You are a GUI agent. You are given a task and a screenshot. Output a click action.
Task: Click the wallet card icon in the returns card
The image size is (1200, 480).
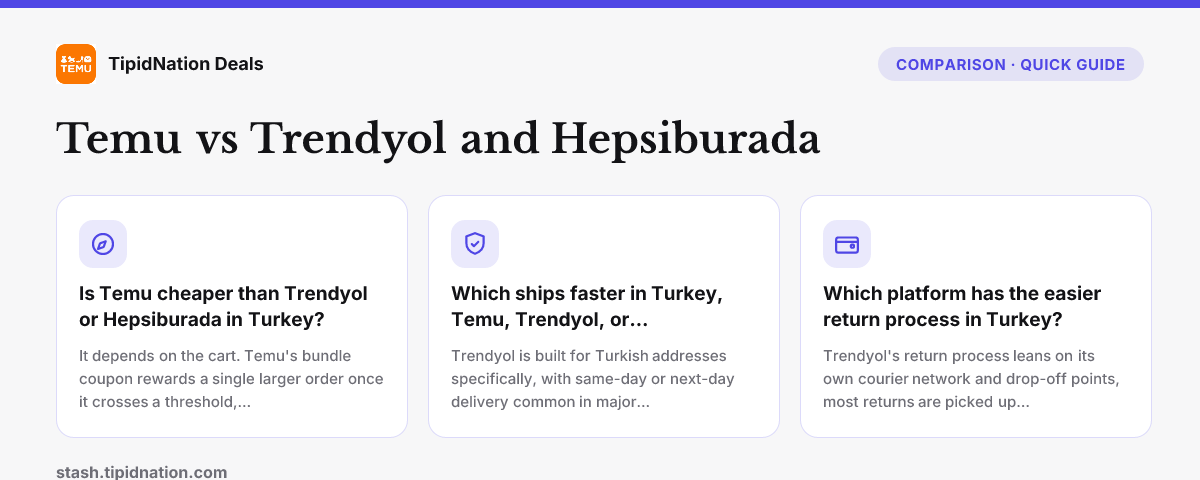847,244
